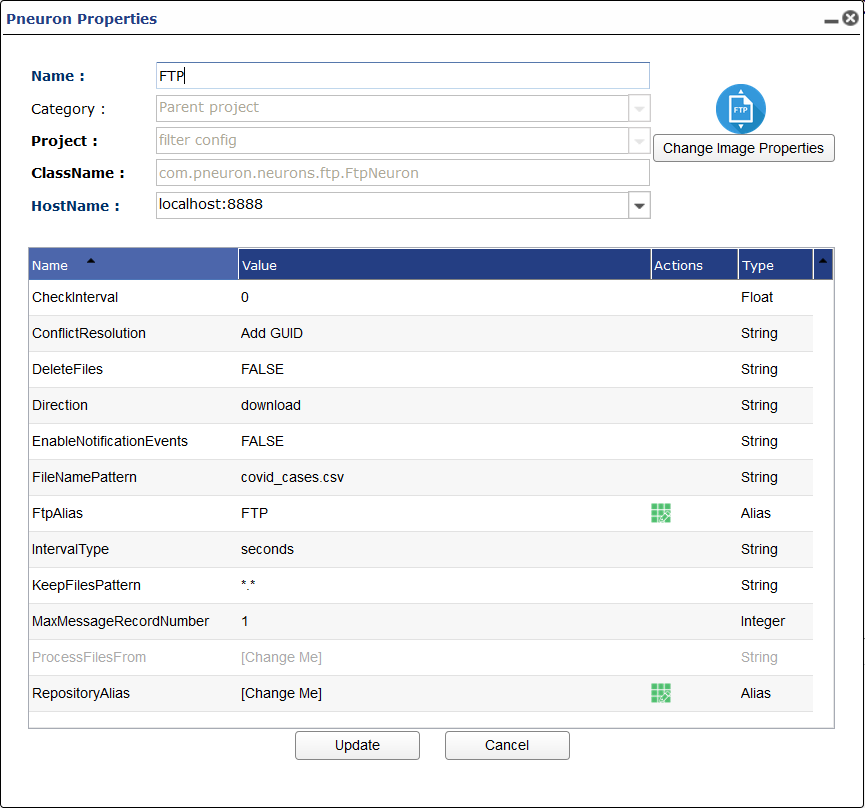Click the ClassName field

tap(403, 173)
